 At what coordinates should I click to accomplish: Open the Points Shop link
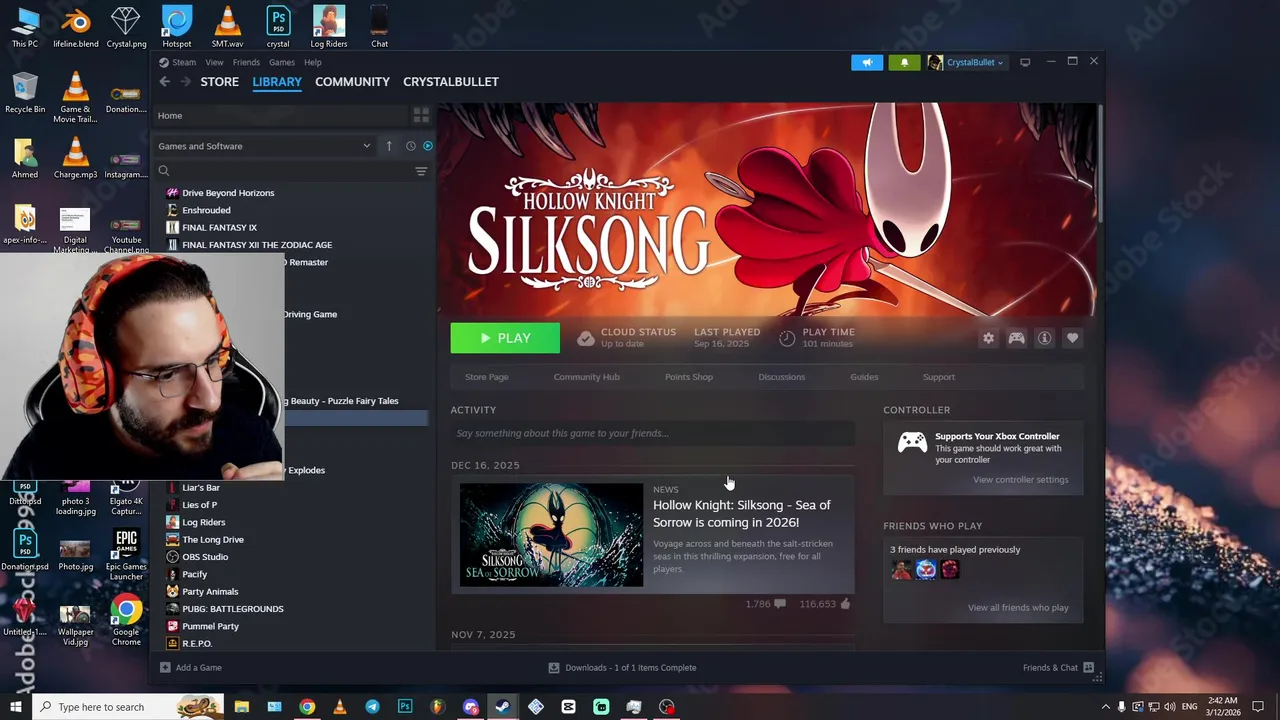coord(689,377)
